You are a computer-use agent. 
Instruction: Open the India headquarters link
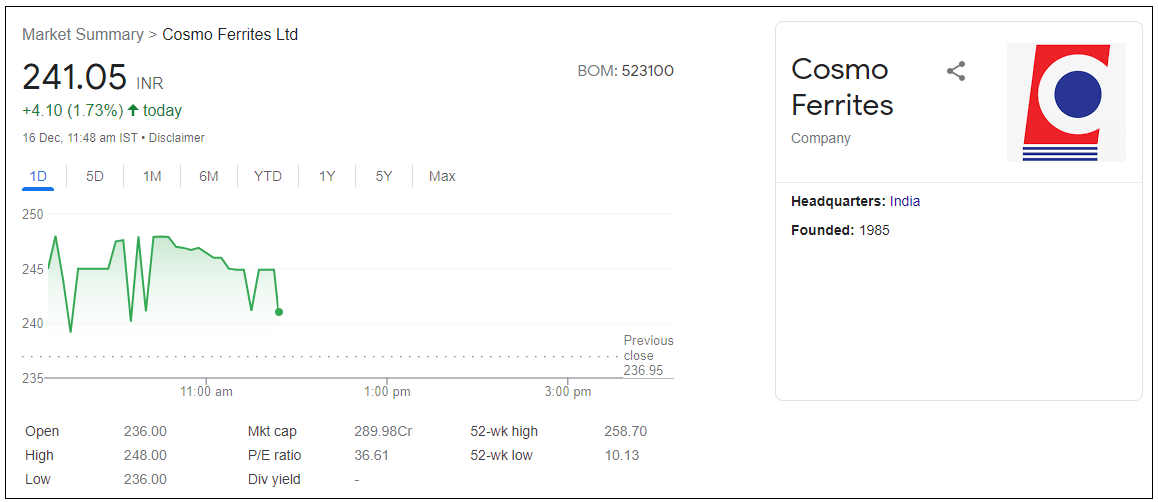pos(905,201)
